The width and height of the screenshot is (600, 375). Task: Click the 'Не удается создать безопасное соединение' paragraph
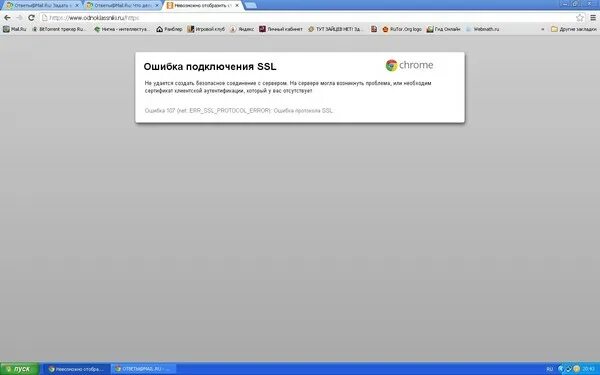[x=288, y=87]
